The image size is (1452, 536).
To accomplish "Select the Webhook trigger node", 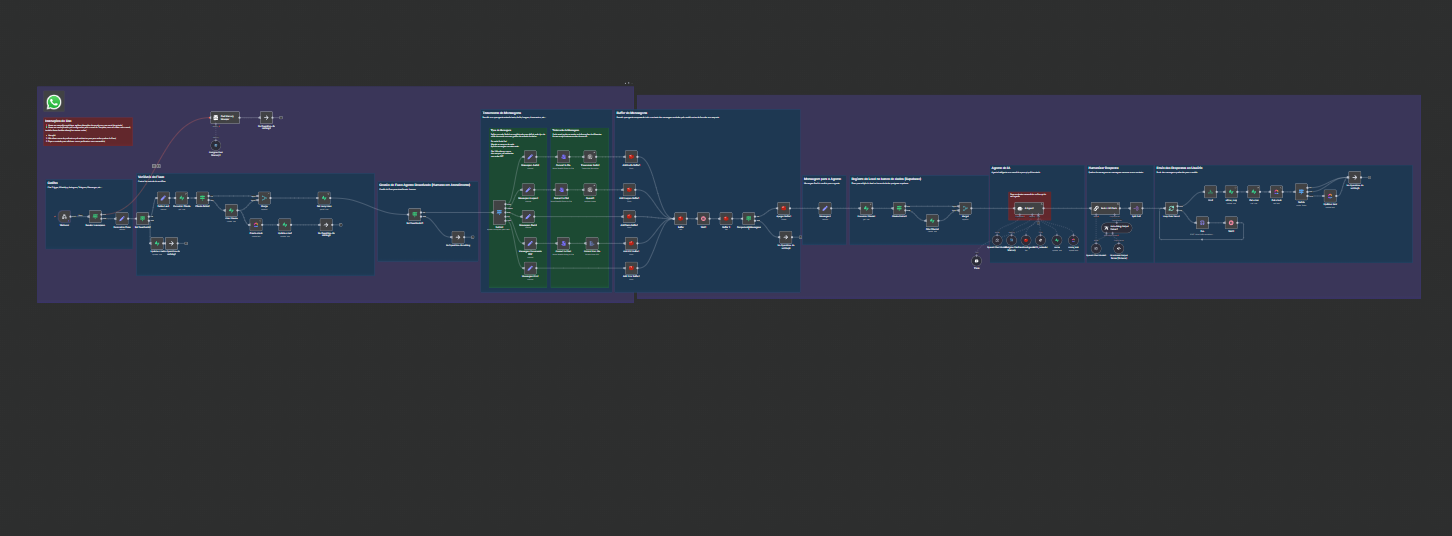I will (x=64, y=216).
